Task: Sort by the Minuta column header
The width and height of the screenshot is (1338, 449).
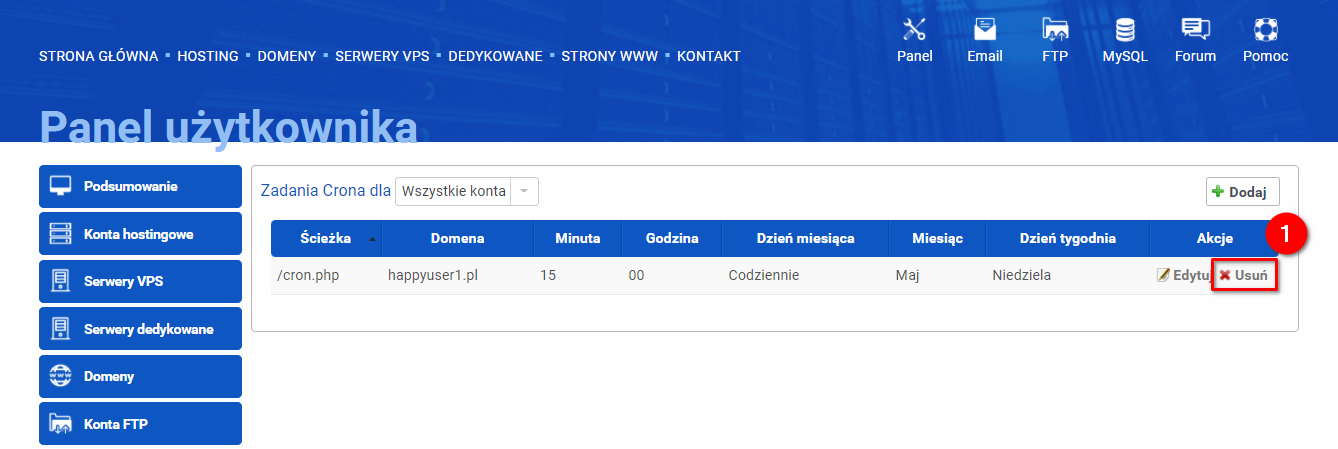Action: 577,239
